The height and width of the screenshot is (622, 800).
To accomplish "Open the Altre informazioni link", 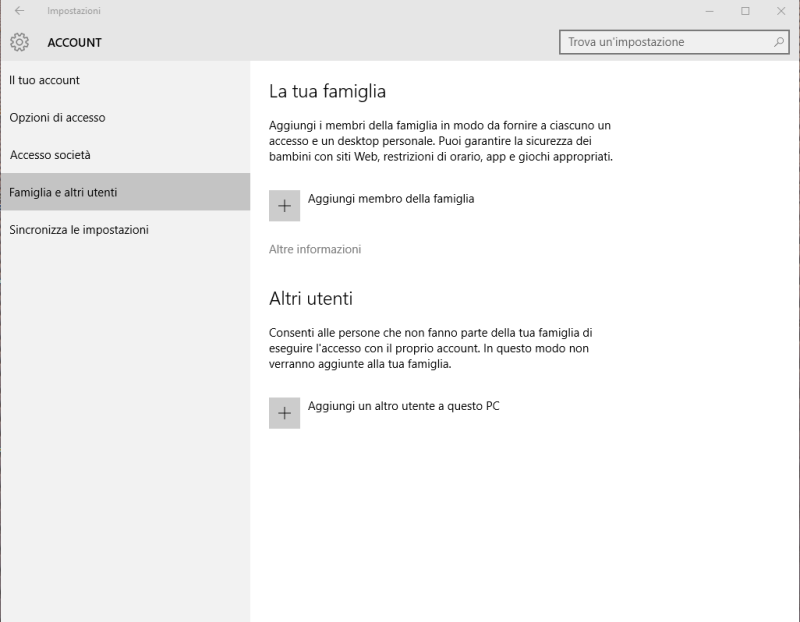I will [x=315, y=249].
